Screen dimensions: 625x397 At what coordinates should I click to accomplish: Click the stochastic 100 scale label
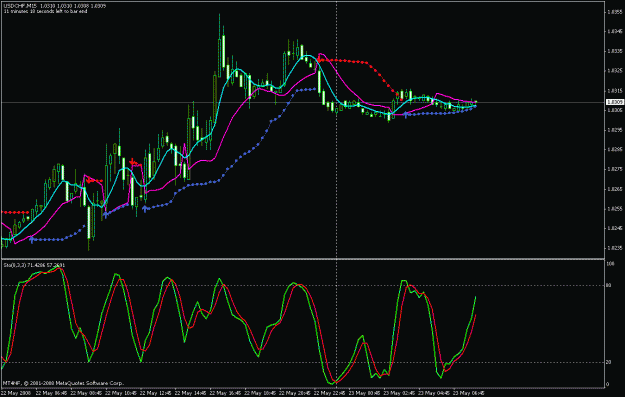point(610,264)
